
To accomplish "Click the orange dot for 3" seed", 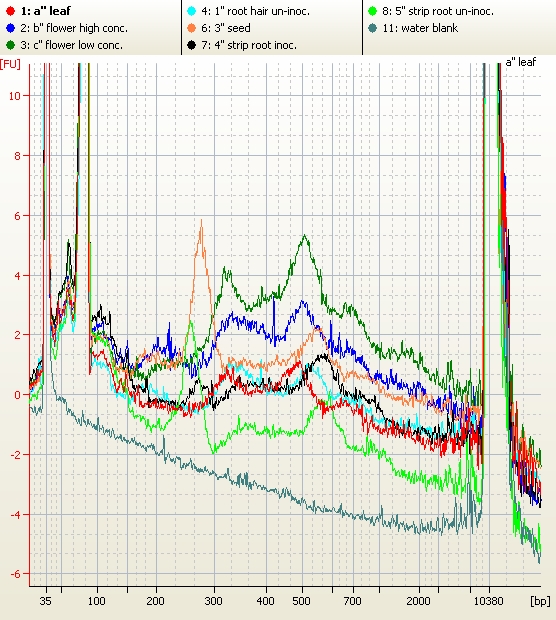I will 191,28.
